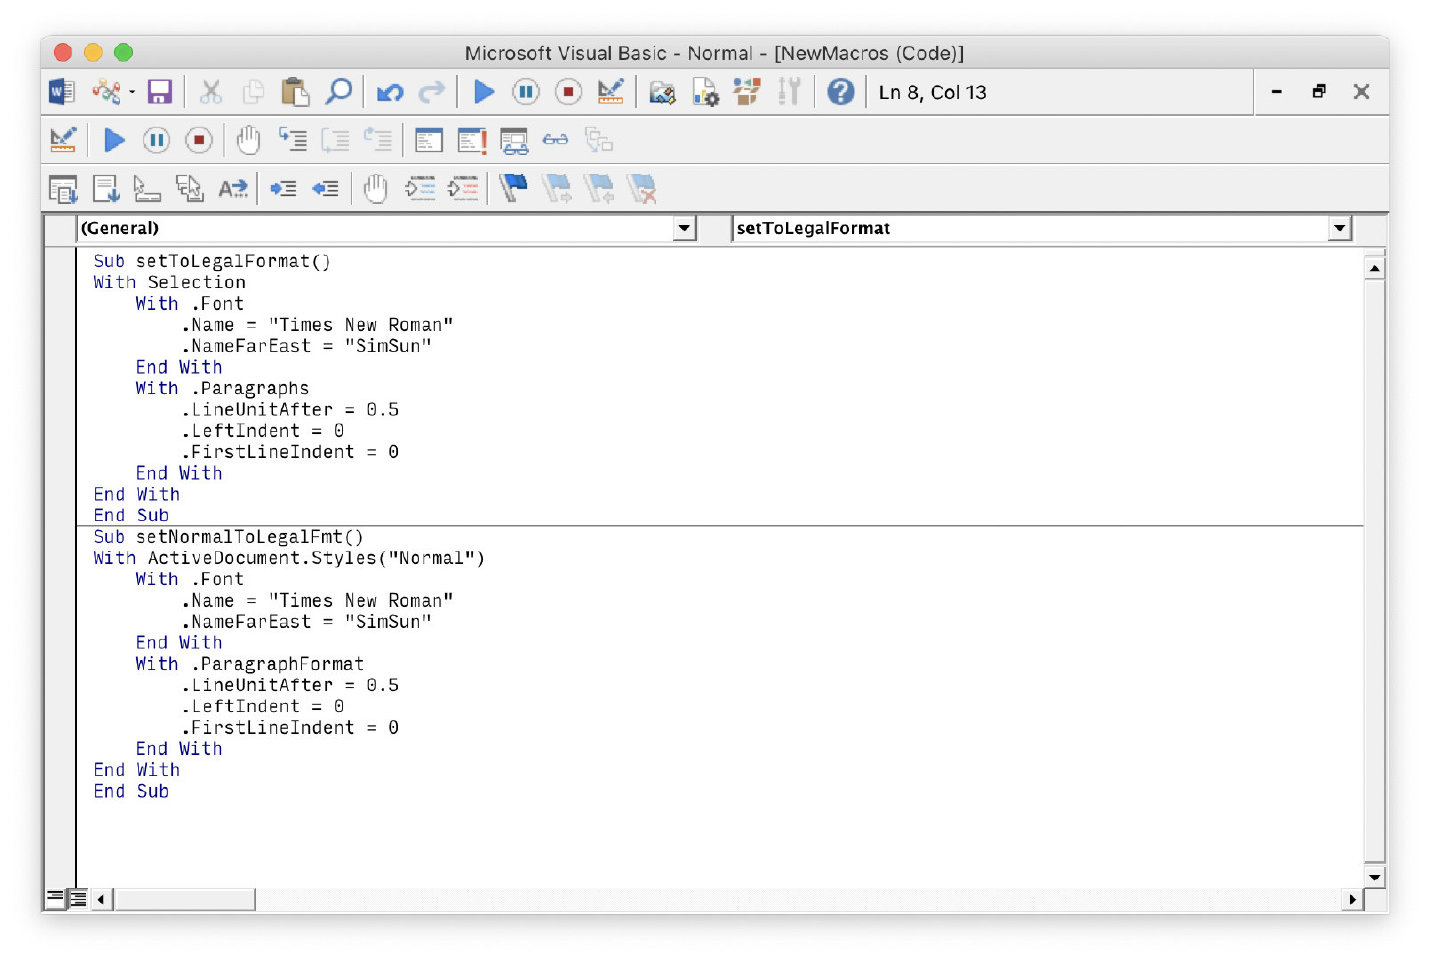Open Find with the magnifying glass icon
The image size is (1429, 960).
pos(339,92)
